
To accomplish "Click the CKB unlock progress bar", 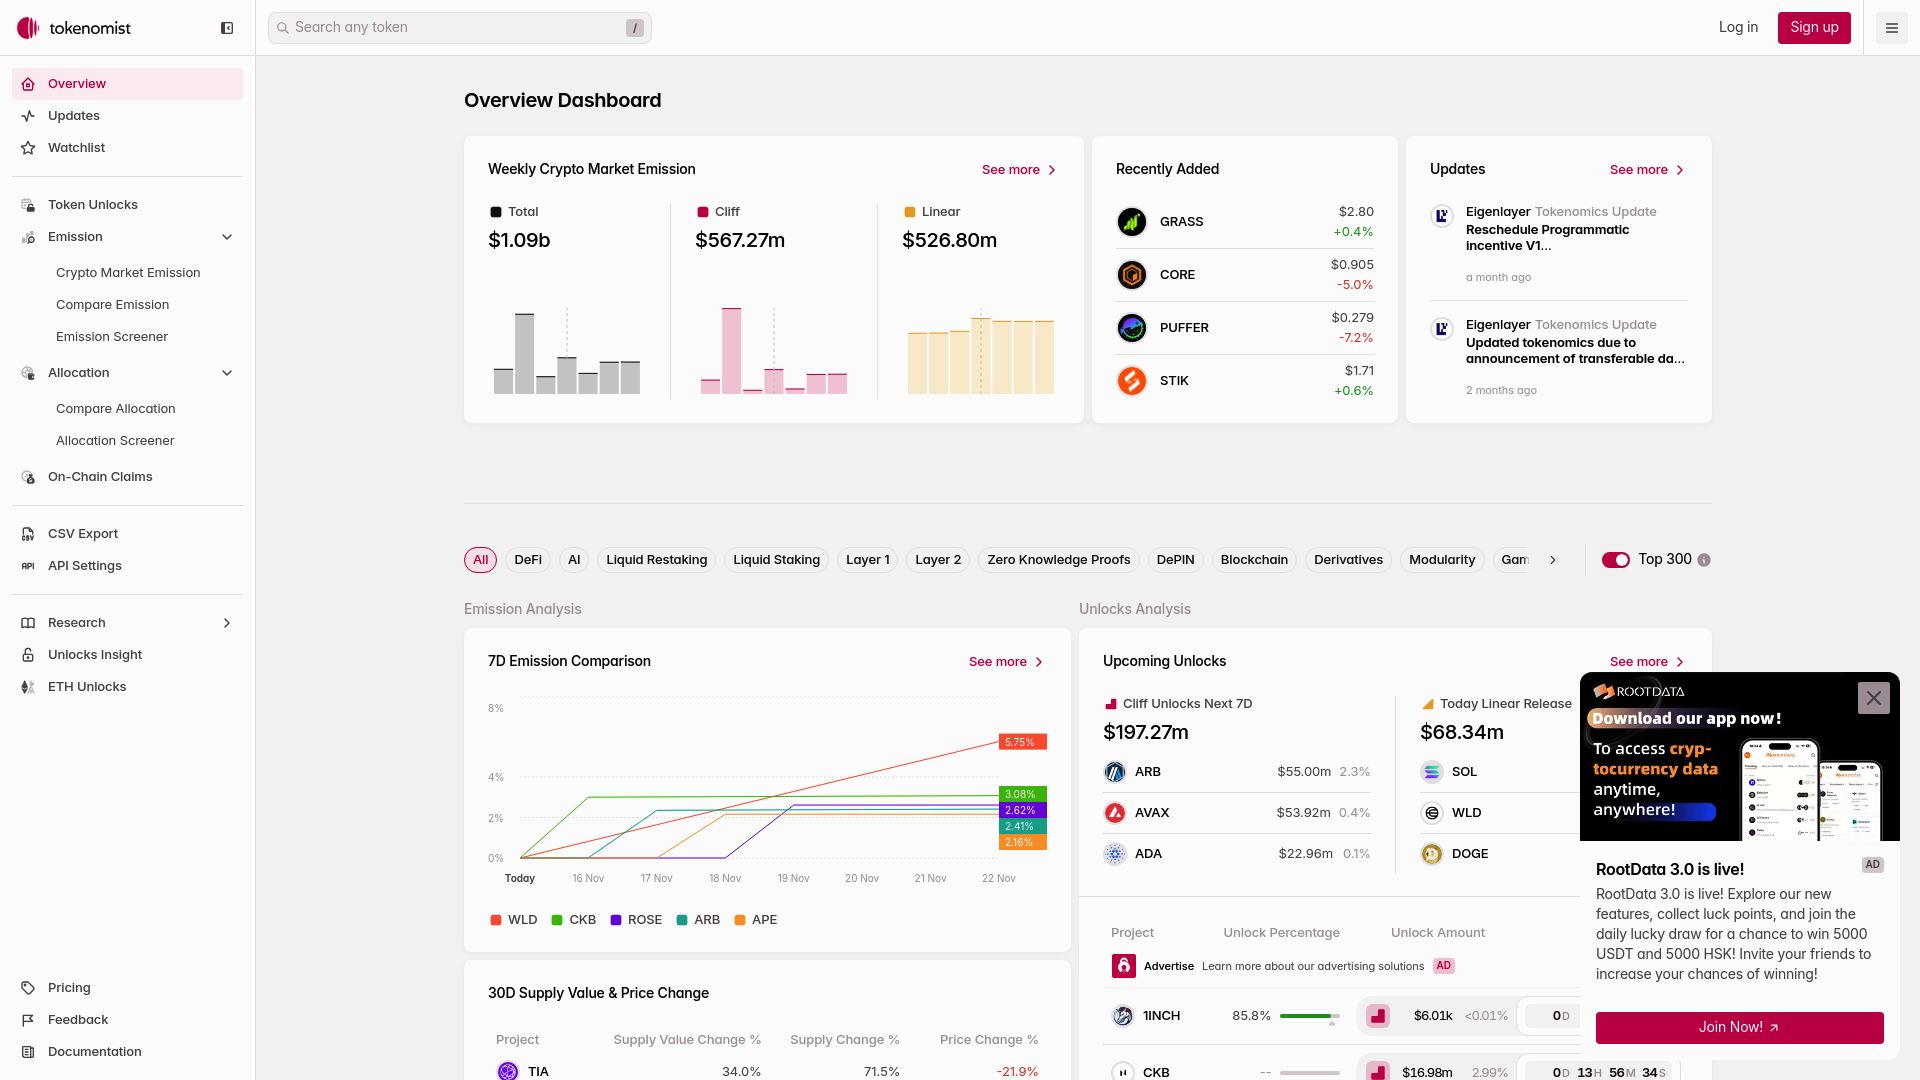I will pyautogui.click(x=1309, y=1072).
